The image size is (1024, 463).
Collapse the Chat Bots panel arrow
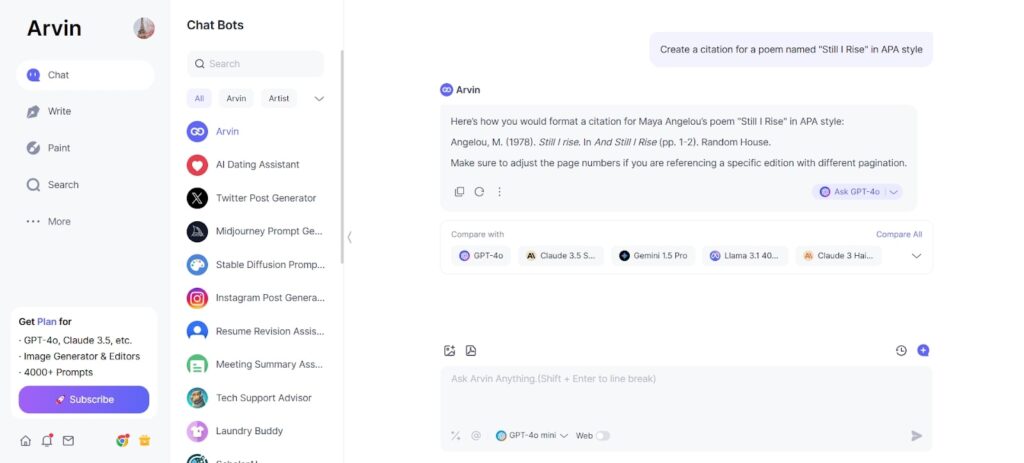coord(349,237)
